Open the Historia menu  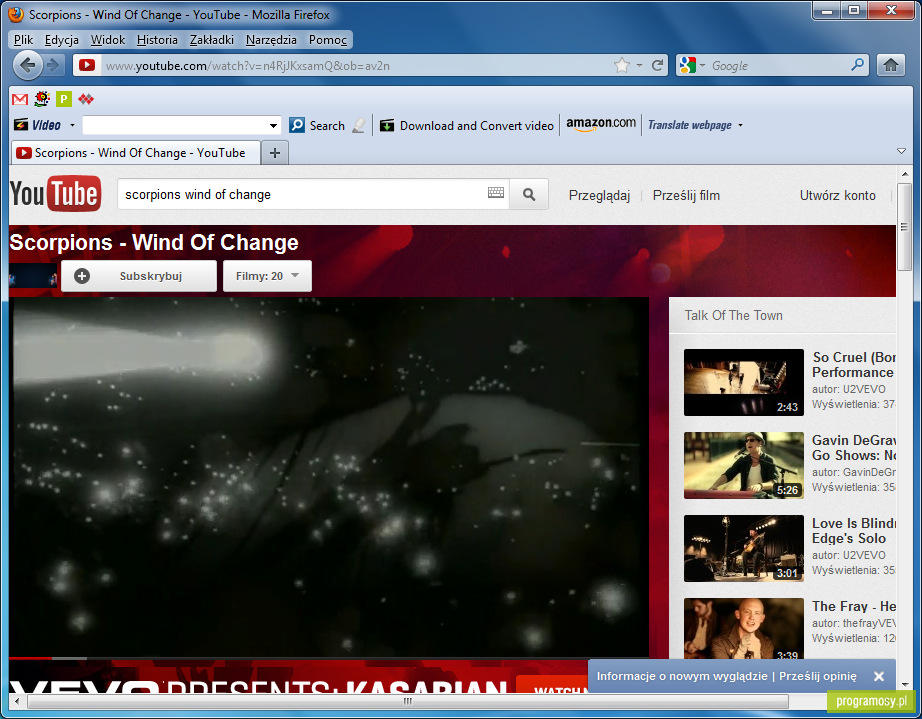click(157, 40)
